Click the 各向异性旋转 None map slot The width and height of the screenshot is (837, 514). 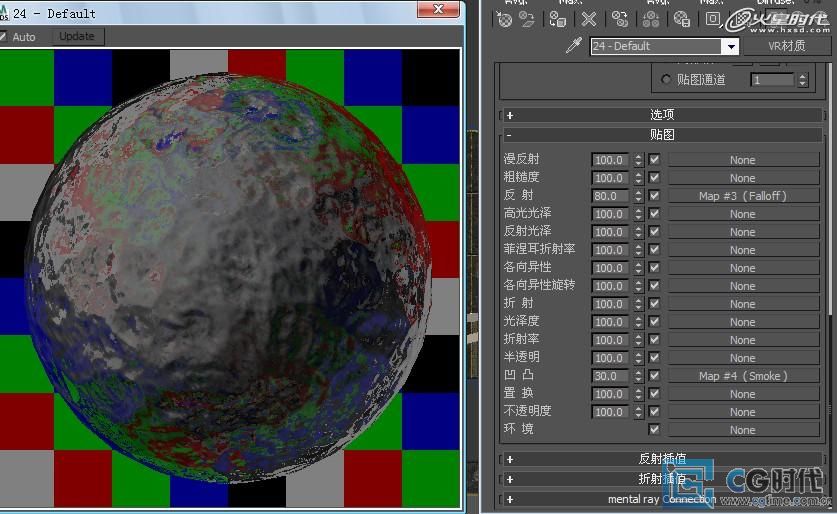pyautogui.click(x=743, y=286)
